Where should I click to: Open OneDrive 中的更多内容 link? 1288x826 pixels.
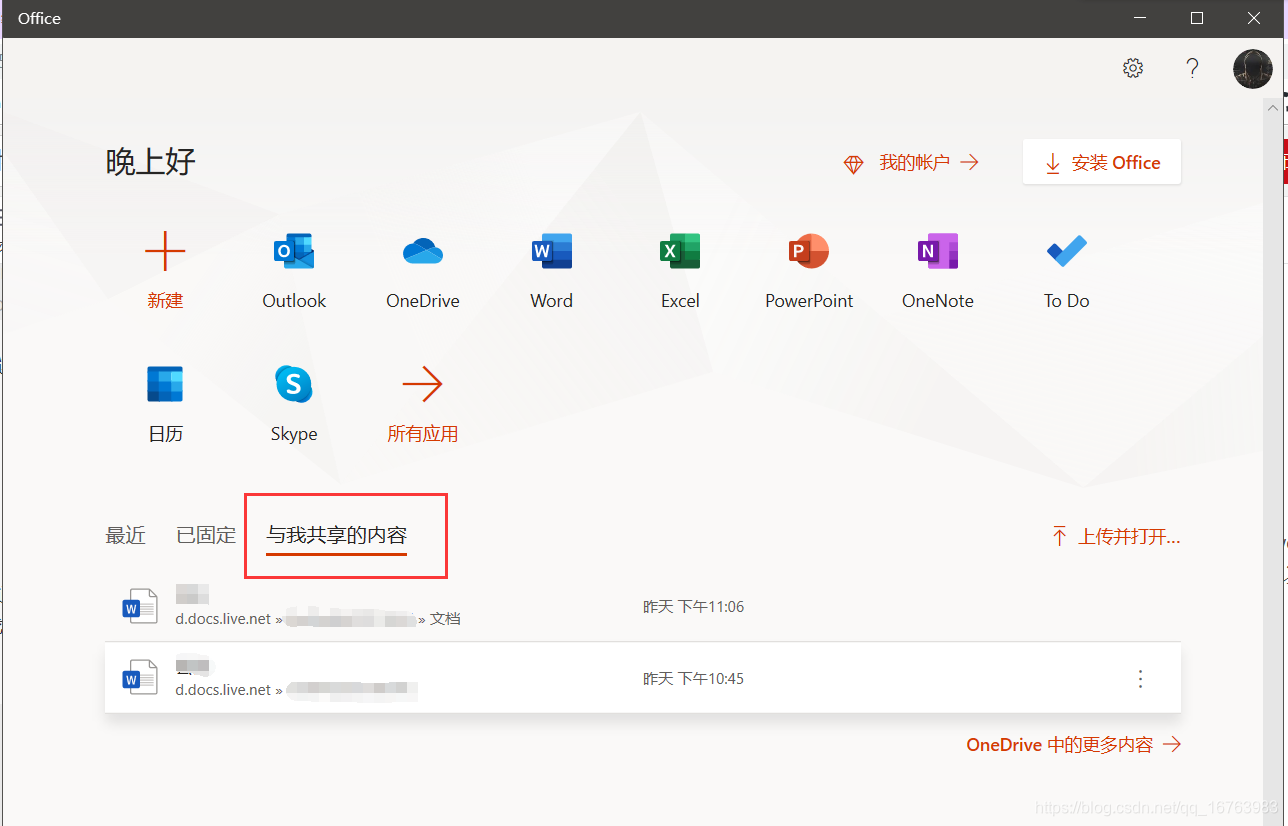tap(1074, 745)
